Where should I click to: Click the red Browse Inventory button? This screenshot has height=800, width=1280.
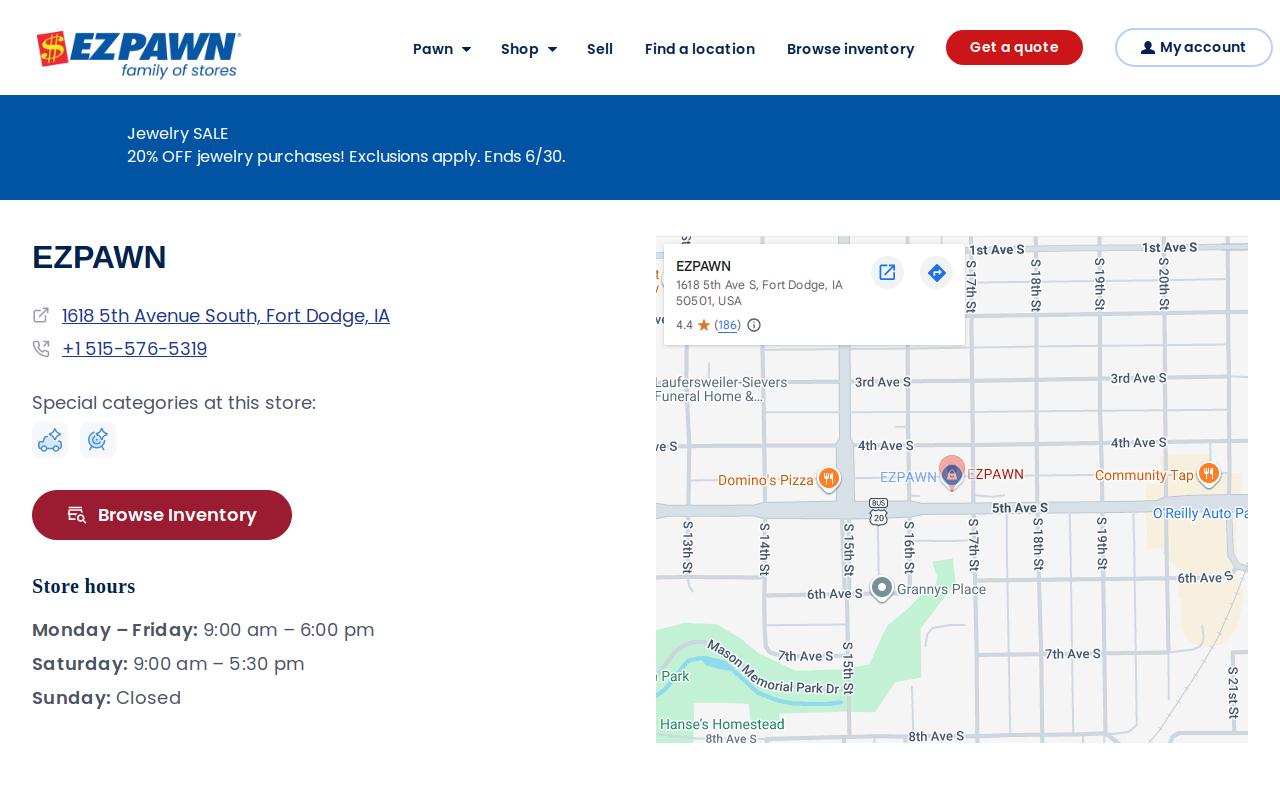tap(162, 515)
